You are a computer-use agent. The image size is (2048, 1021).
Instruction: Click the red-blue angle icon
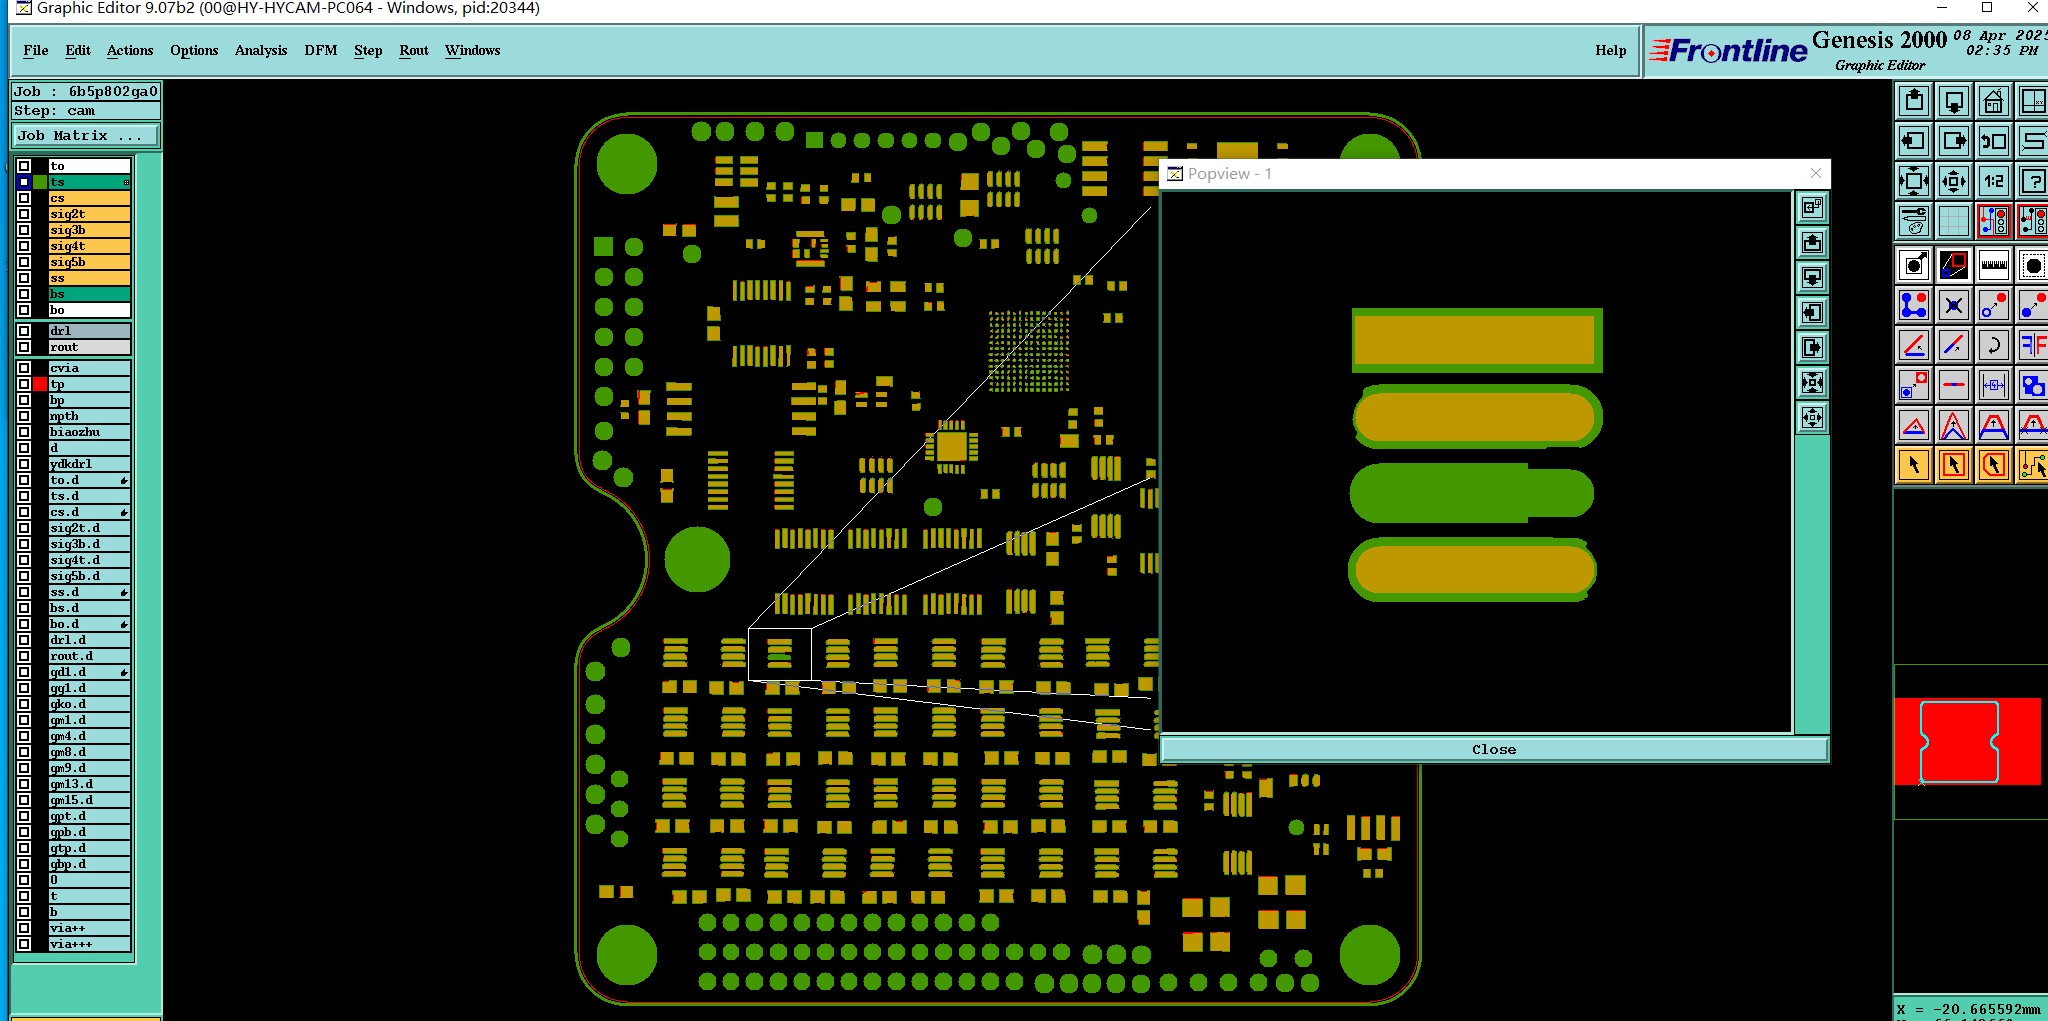pyautogui.click(x=1913, y=345)
